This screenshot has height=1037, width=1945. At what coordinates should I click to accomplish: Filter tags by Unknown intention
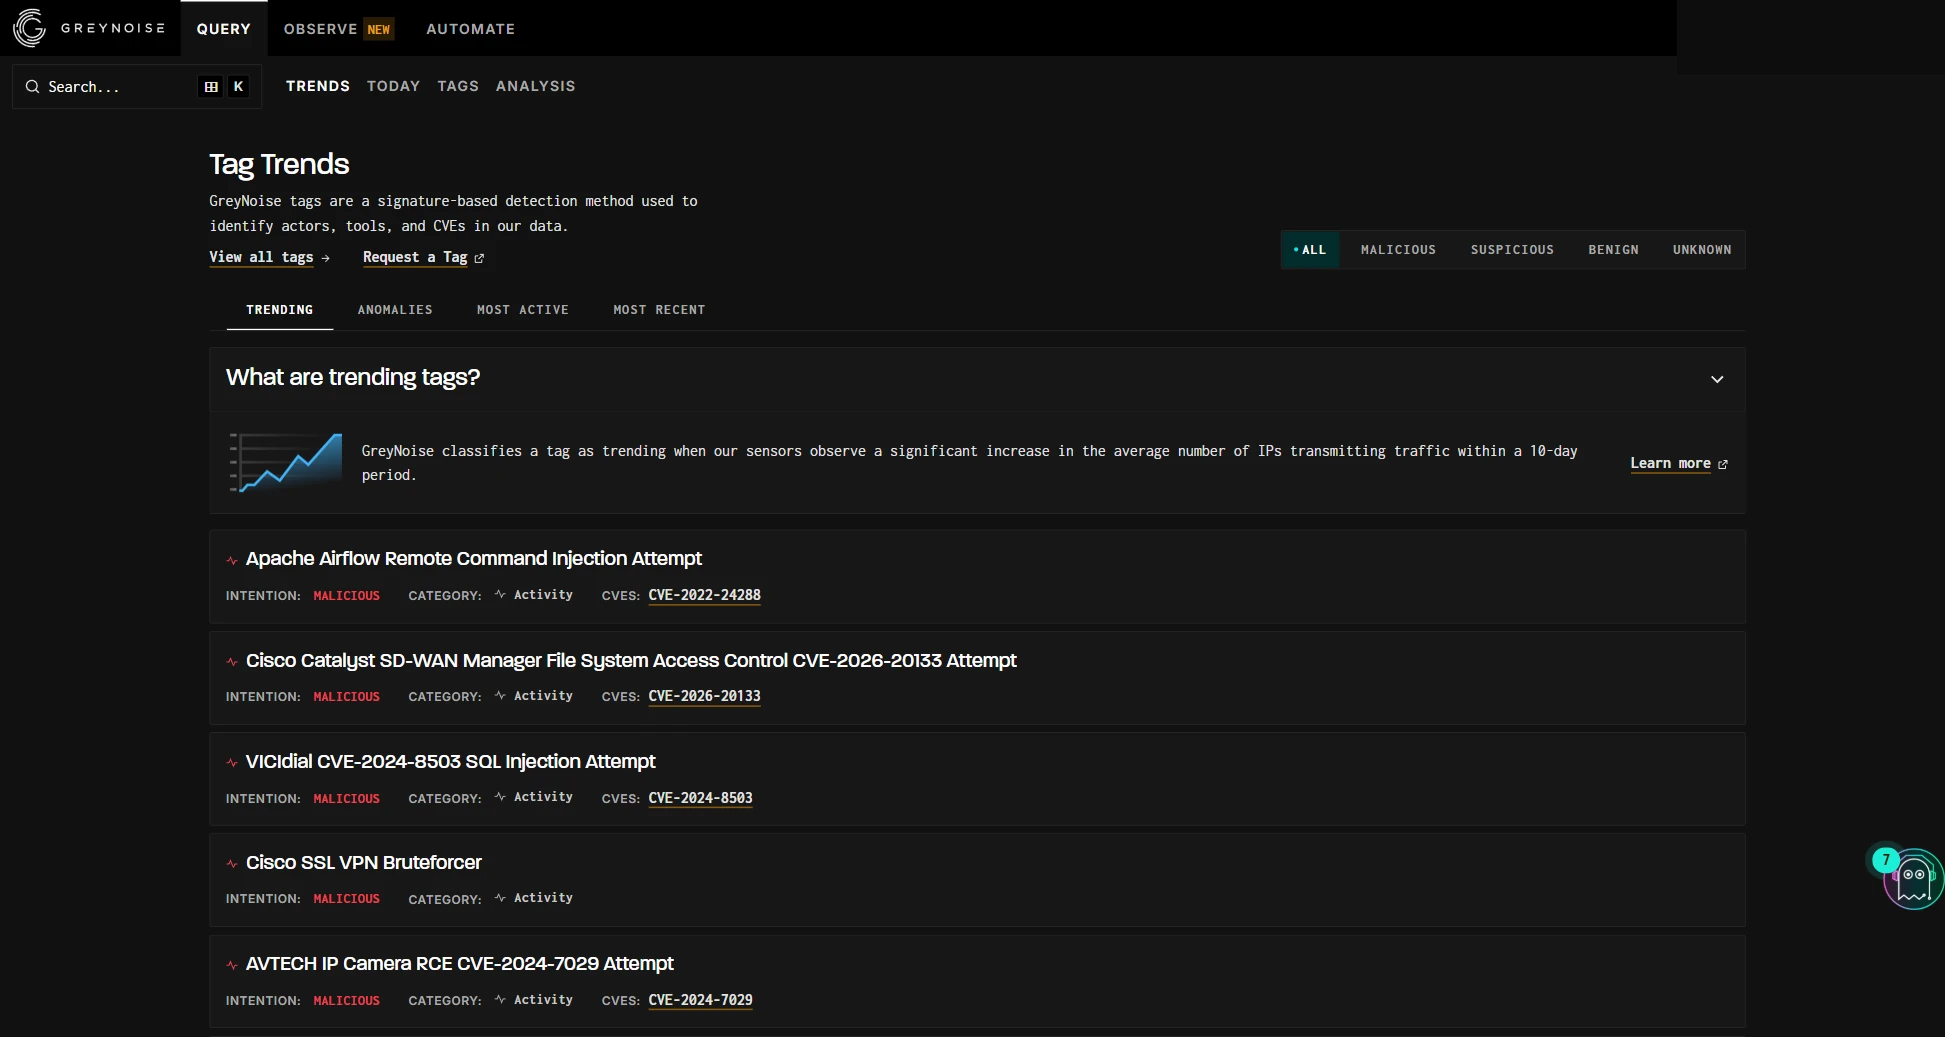point(1702,250)
